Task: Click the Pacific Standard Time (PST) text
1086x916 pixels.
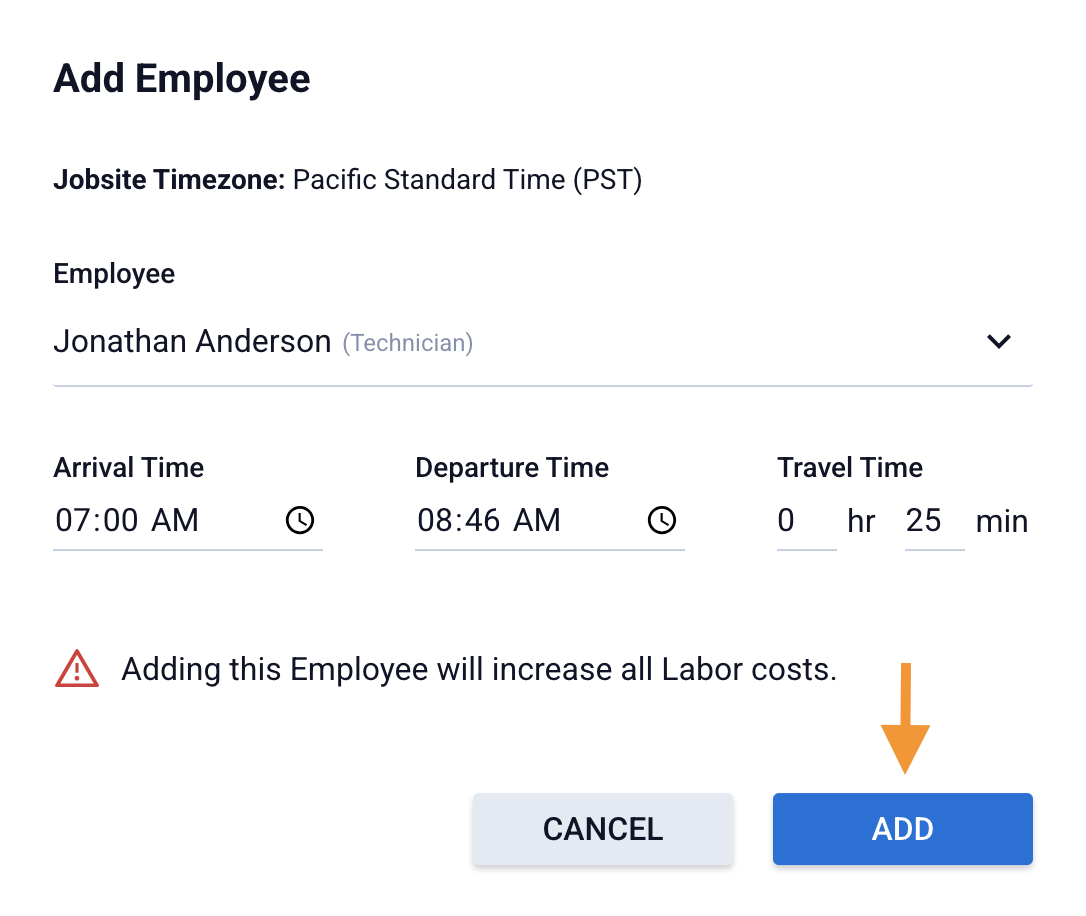Action: [x=467, y=180]
